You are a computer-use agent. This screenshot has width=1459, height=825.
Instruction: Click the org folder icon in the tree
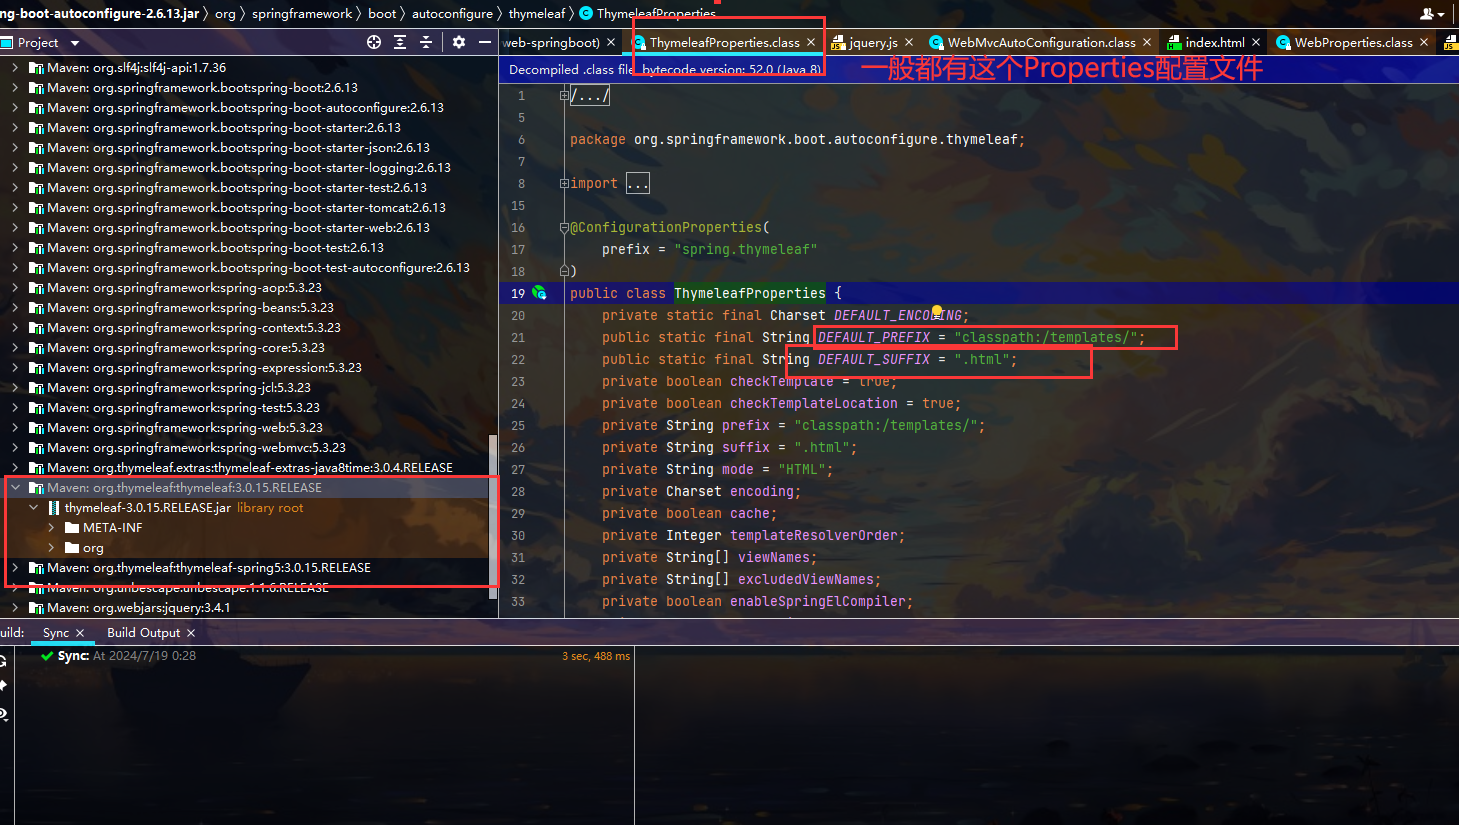click(x=72, y=548)
